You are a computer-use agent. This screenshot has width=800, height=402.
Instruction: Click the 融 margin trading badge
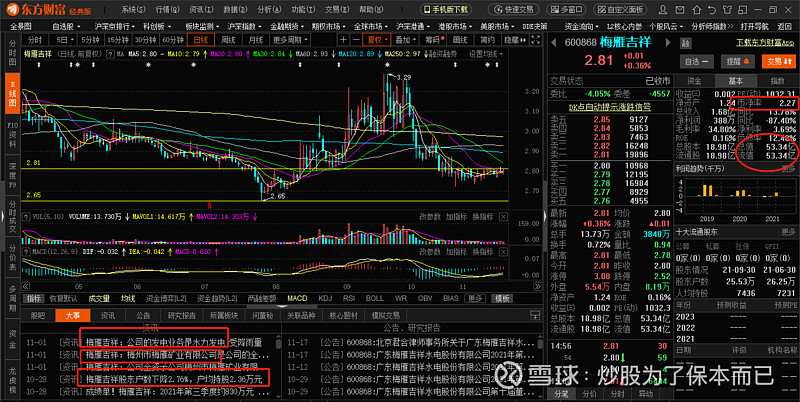click(686, 43)
